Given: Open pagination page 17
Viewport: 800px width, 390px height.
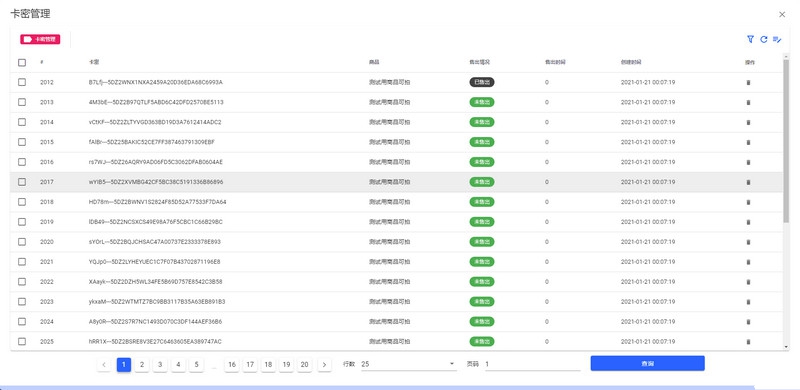Looking at the screenshot, I should click(x=250, y=364).
